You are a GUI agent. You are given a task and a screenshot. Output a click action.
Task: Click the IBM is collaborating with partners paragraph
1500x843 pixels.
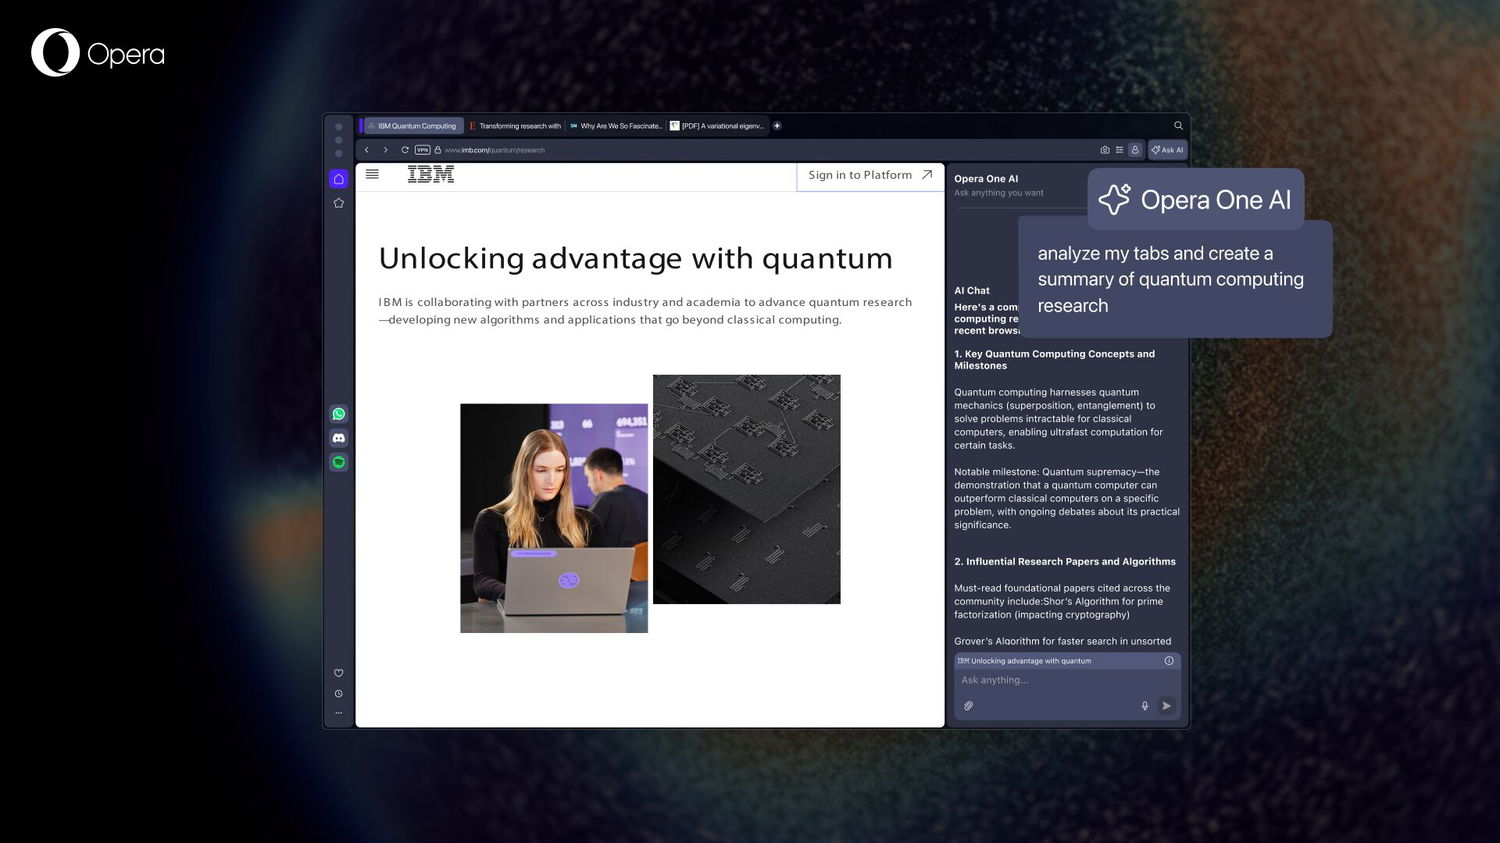coord(645,311)
